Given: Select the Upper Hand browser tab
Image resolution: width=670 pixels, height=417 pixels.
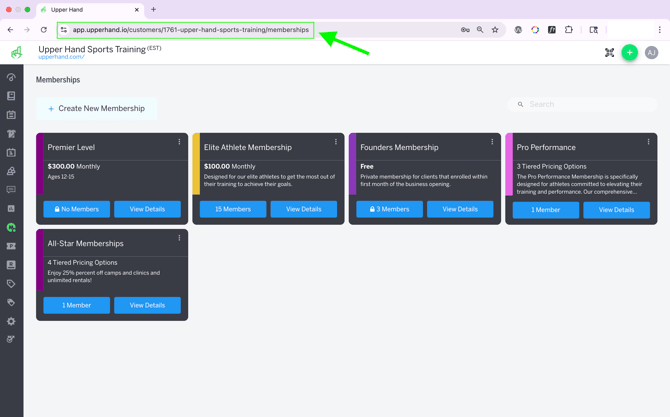Looking at the screenshot, I should [90, 10].
